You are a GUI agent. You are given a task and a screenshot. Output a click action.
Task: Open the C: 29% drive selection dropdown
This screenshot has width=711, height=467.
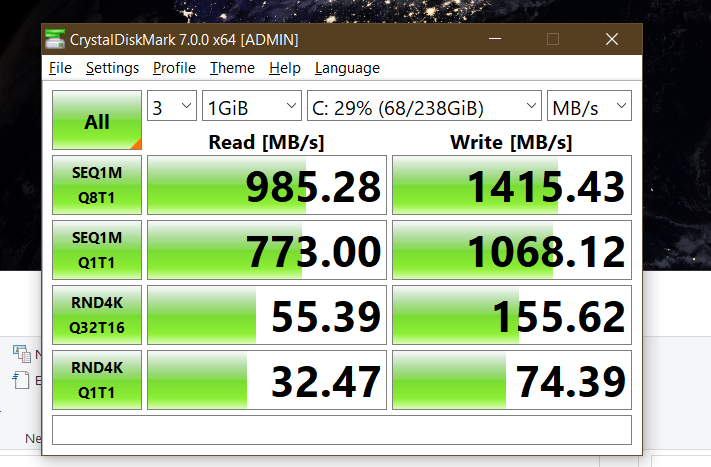(424, 106)
